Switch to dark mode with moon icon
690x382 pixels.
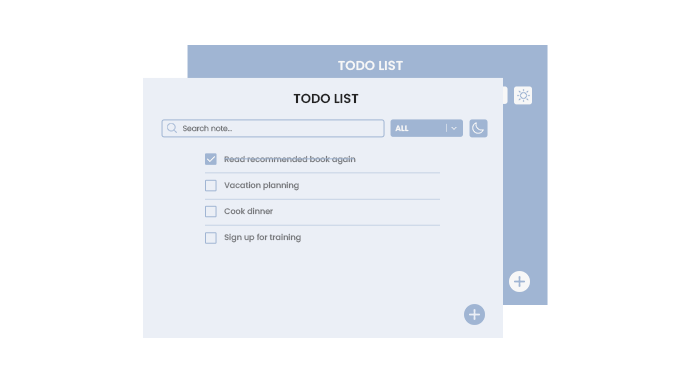click(x=478, y=128)
